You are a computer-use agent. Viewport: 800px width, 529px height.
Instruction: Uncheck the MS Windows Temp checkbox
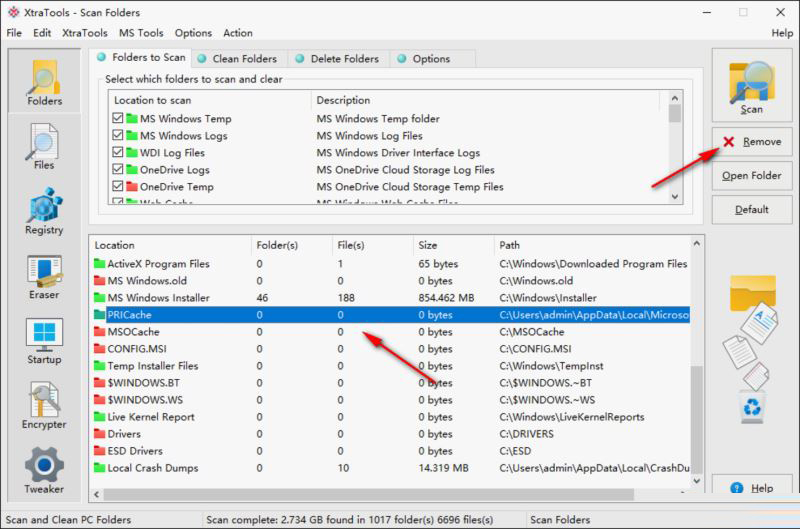point(119,119)
